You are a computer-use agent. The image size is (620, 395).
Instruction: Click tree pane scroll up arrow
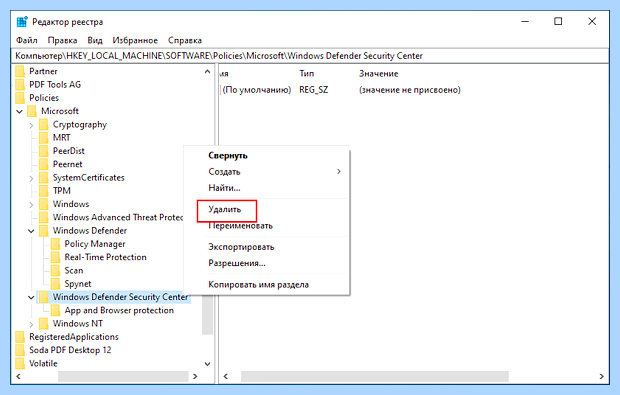pyautogui.click(x=207, y=72)
